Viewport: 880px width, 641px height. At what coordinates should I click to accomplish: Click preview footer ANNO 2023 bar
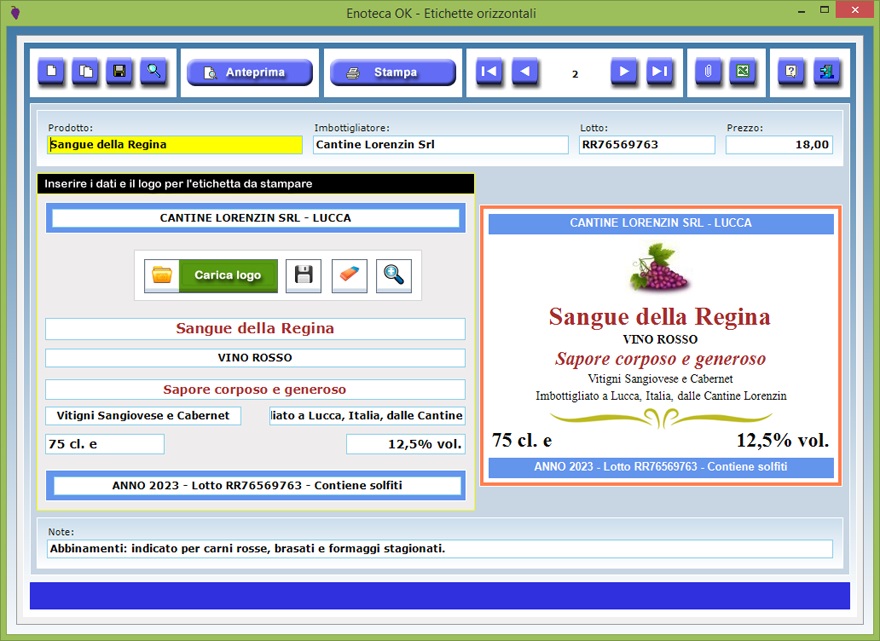(x=661, y=466)
